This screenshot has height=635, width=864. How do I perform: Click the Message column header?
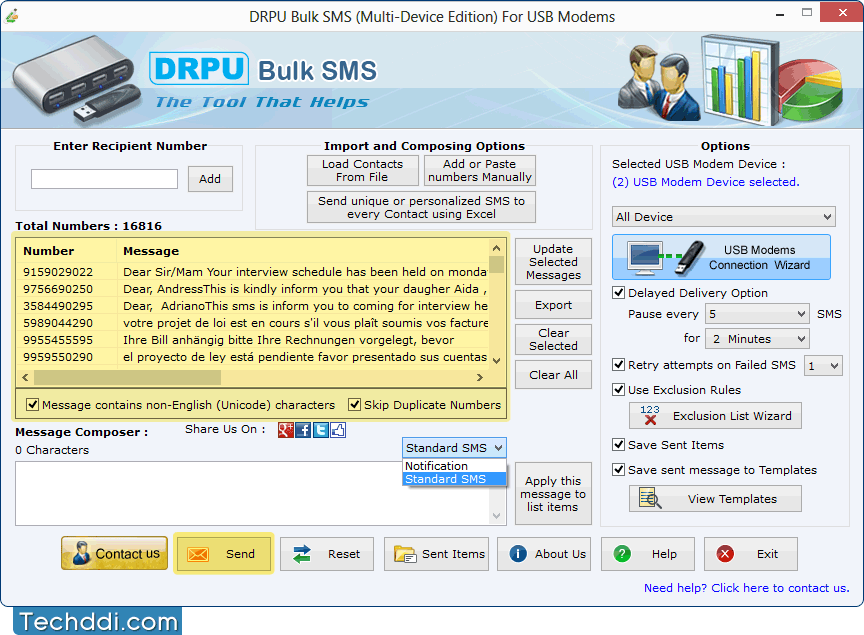303,251
